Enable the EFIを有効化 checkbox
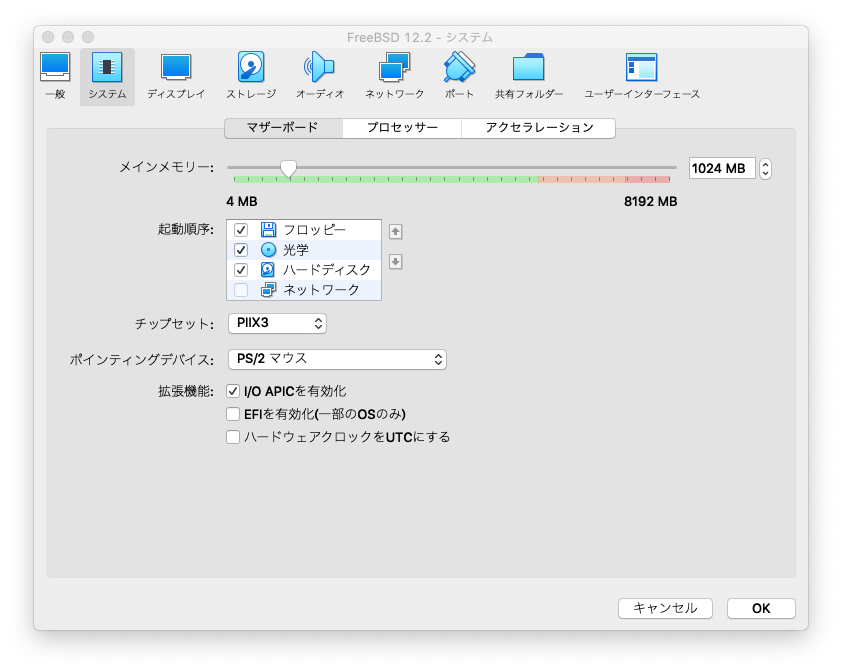This screenshot has height=672, width=842. 234,414
